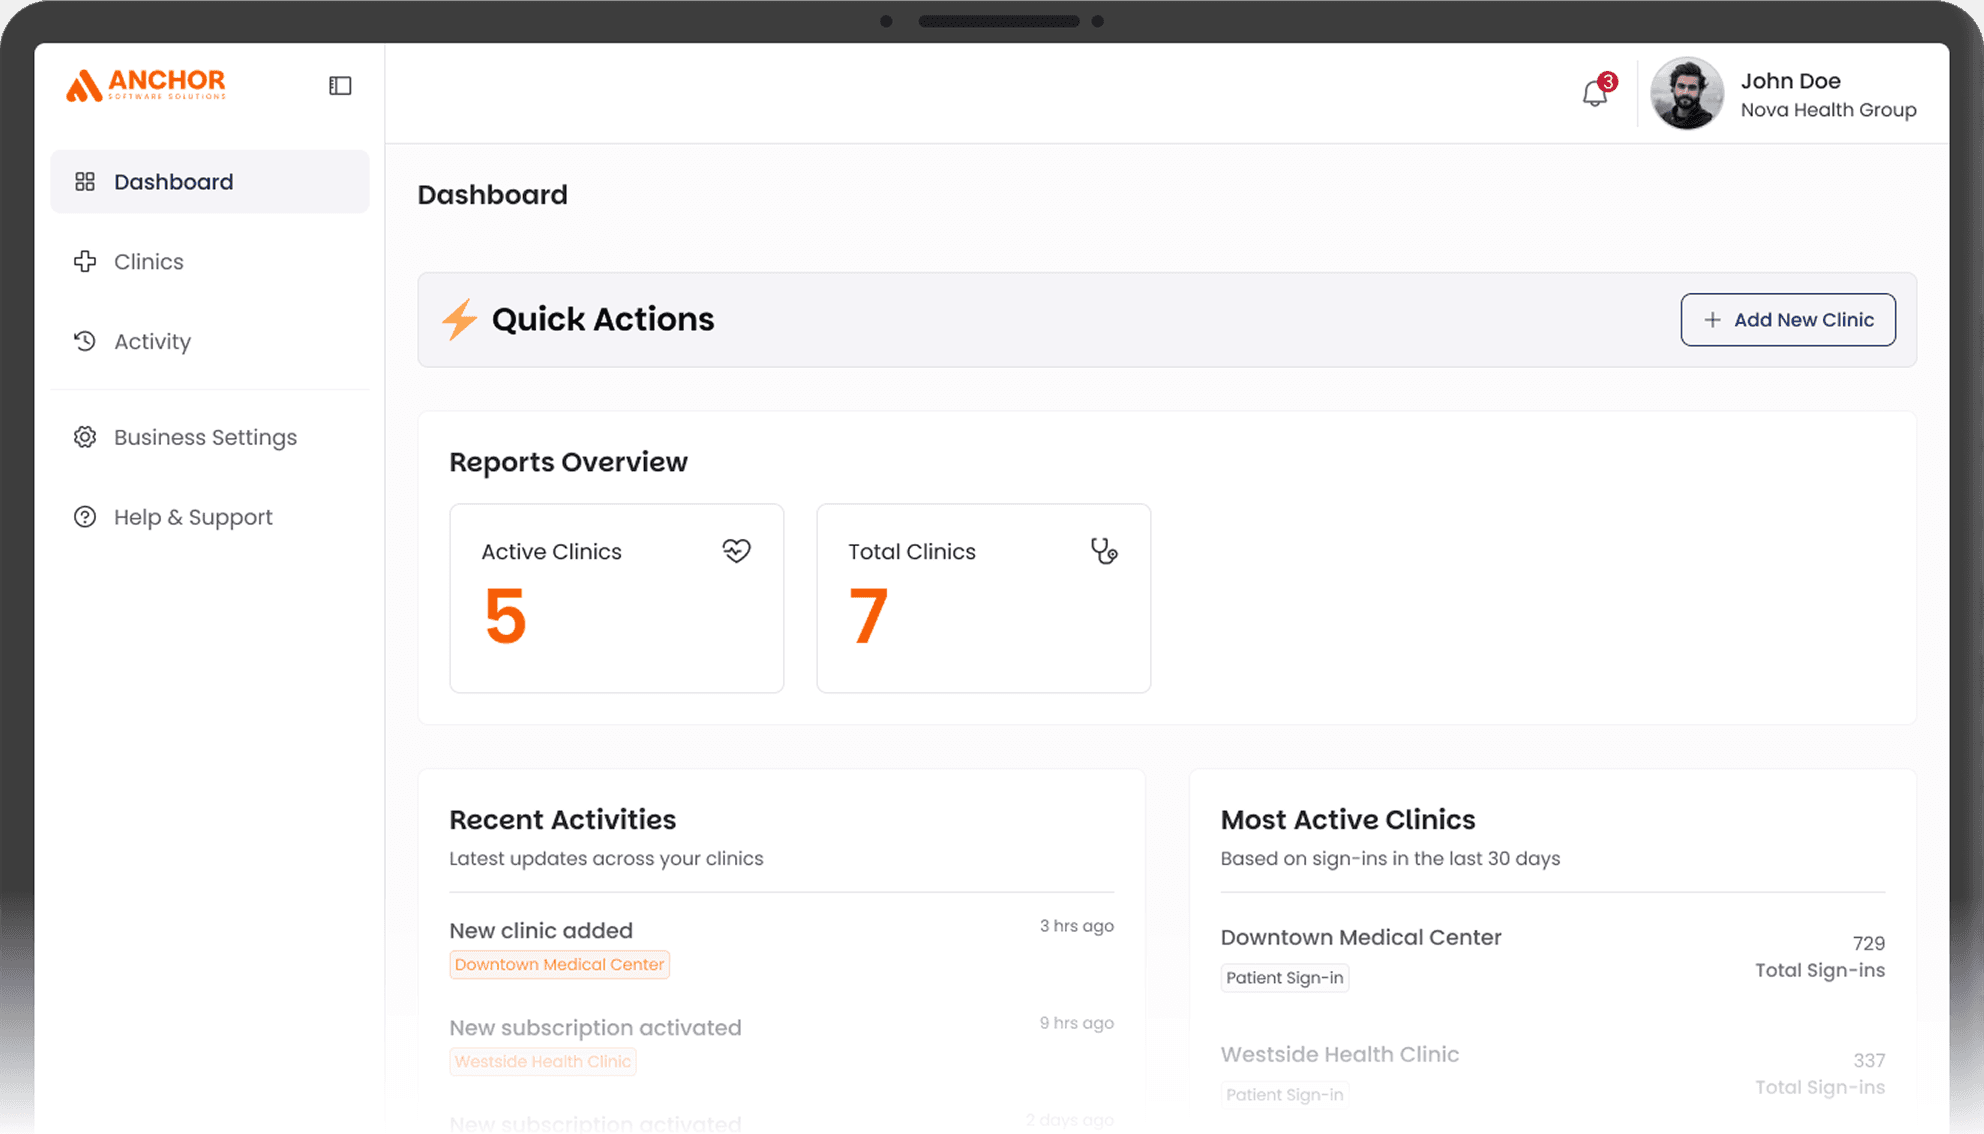Click the John Doe user name
Screen dimensions: 1984x1134
pos(1790,81)
